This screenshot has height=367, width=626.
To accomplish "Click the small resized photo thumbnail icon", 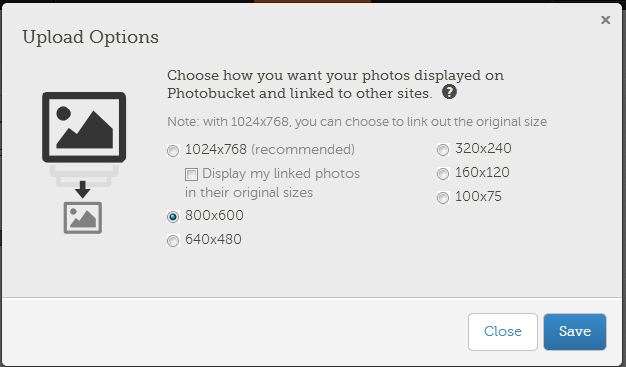I will [x=83, y=218].
